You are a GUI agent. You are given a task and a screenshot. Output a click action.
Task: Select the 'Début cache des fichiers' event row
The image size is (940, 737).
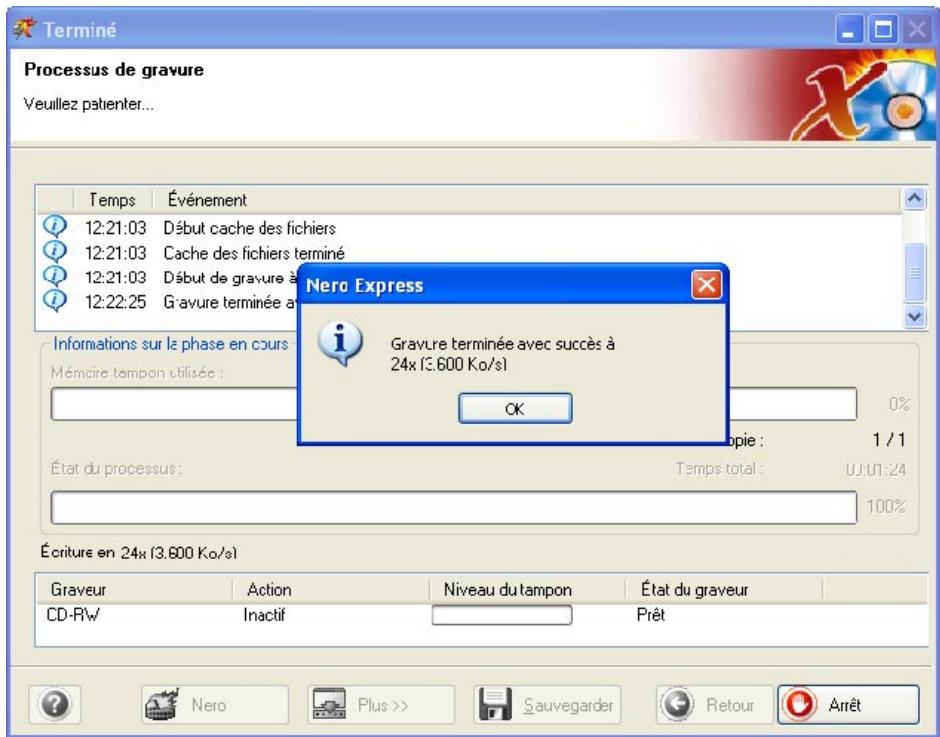click(x=470, y=228)
